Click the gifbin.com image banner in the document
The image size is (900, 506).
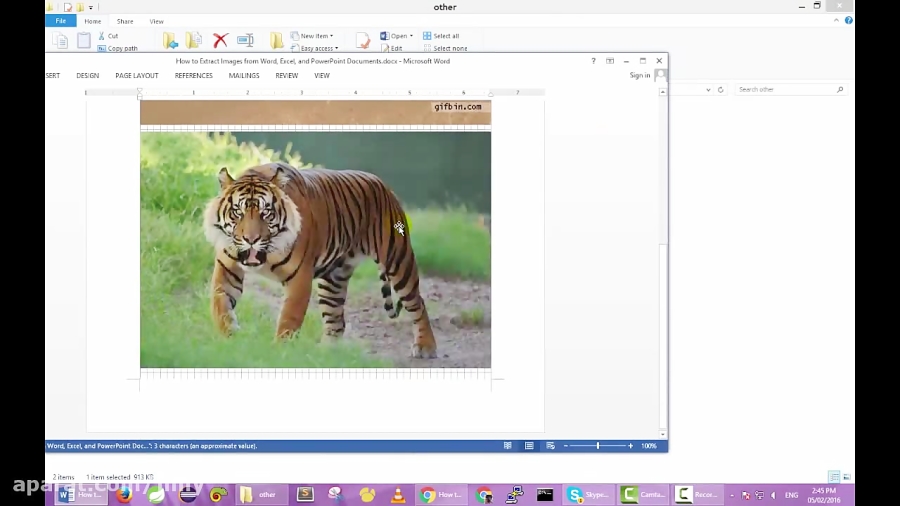pyautogui.click(x=316, y=112)
